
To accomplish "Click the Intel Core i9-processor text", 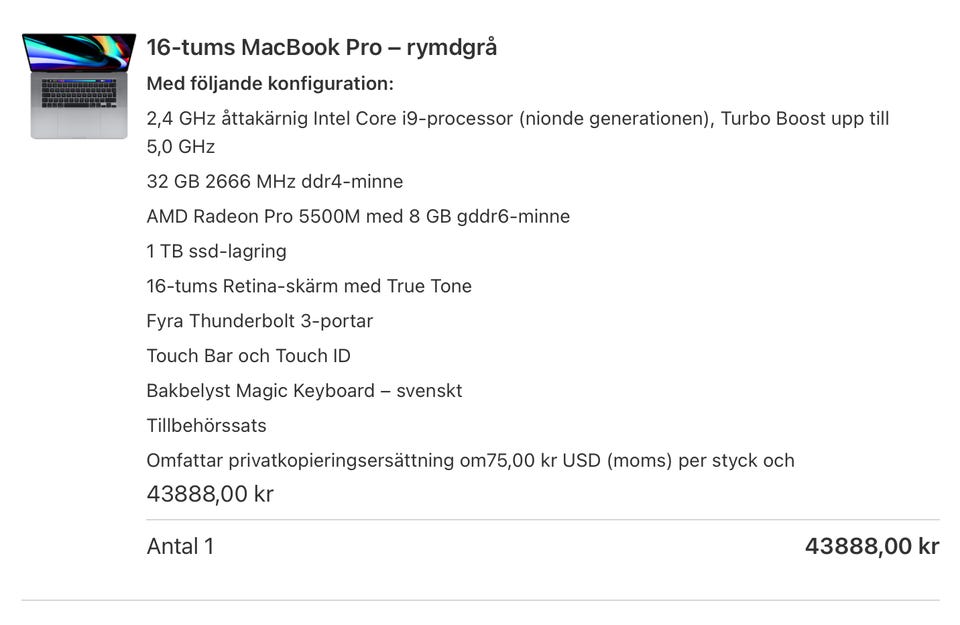I will coord(412,119).
